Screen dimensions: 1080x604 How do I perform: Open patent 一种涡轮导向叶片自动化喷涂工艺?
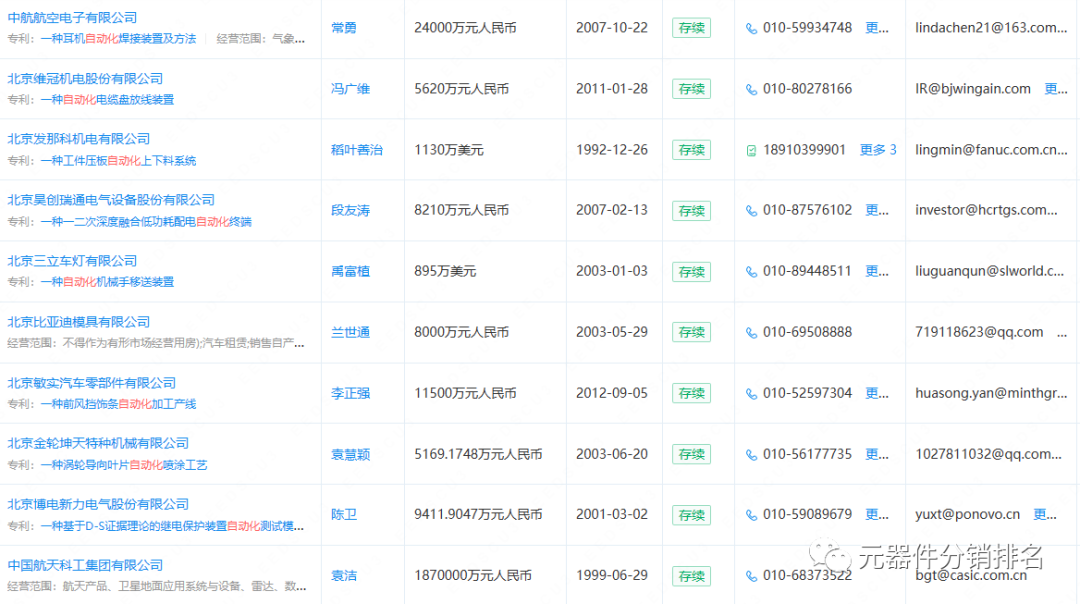(x=124, y=465)
